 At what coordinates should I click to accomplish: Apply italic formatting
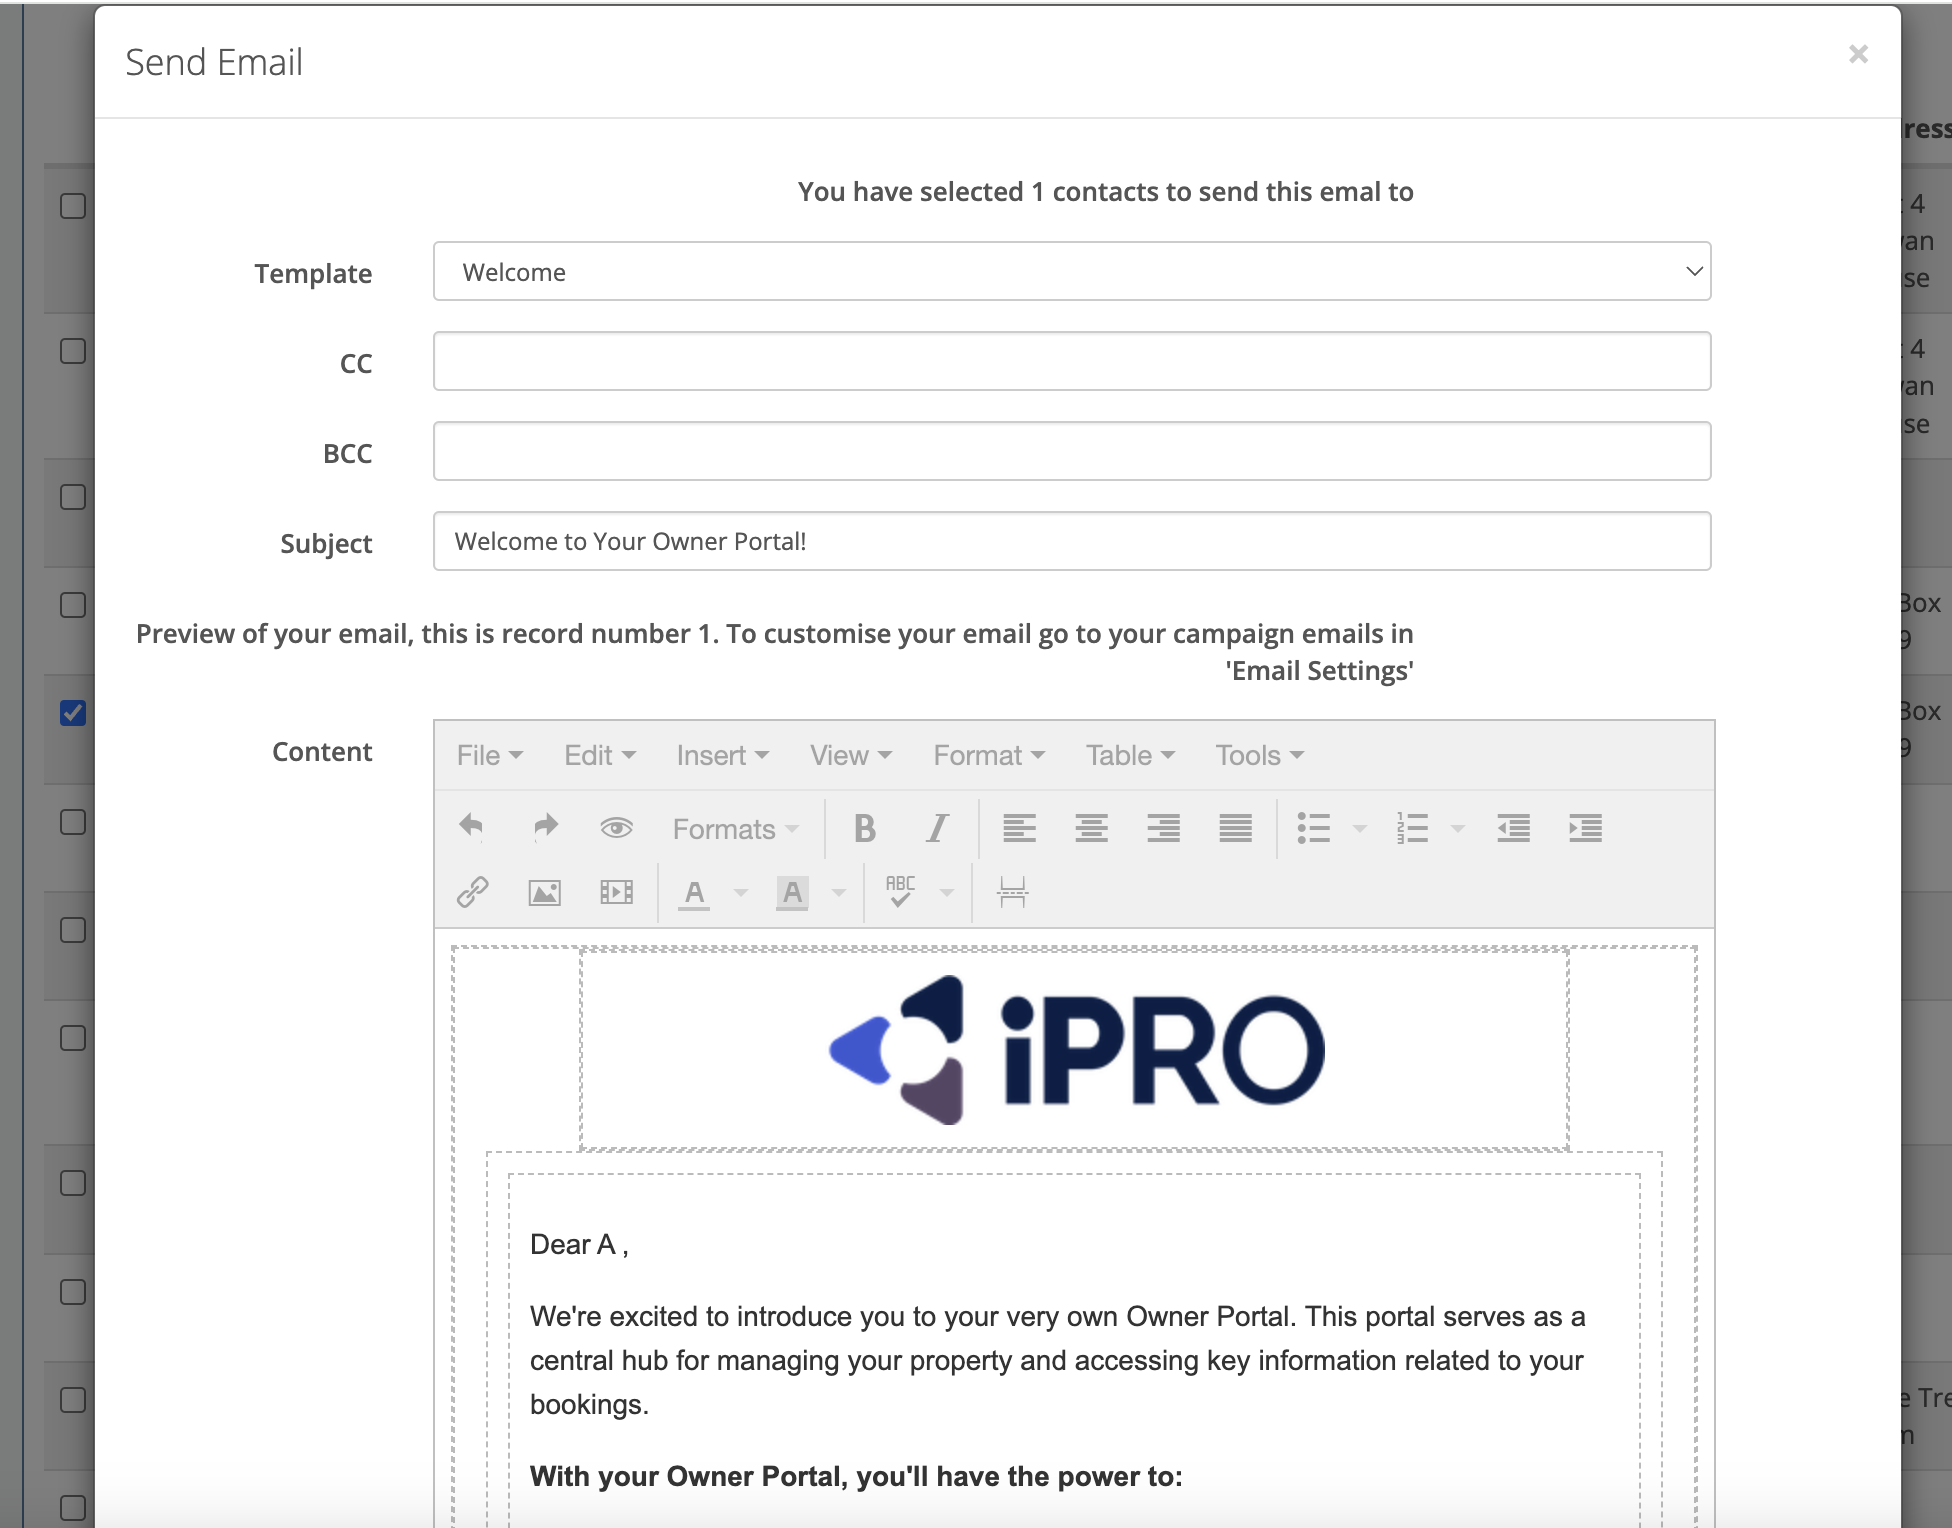937,828
